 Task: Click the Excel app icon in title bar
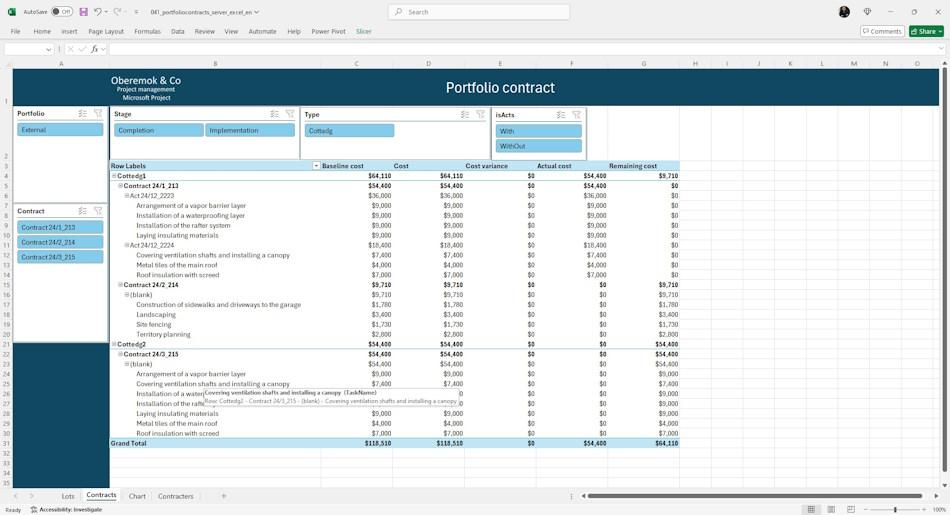pyautogui.click(x=12, y=12)
